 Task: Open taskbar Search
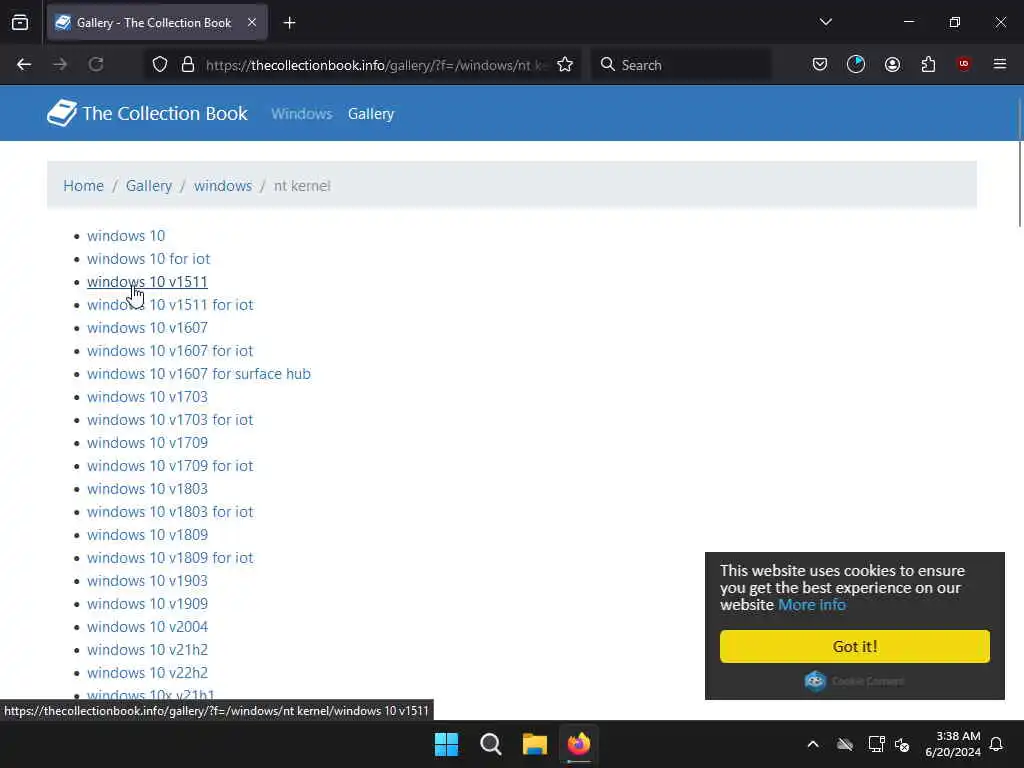click(x=490, y=744)
